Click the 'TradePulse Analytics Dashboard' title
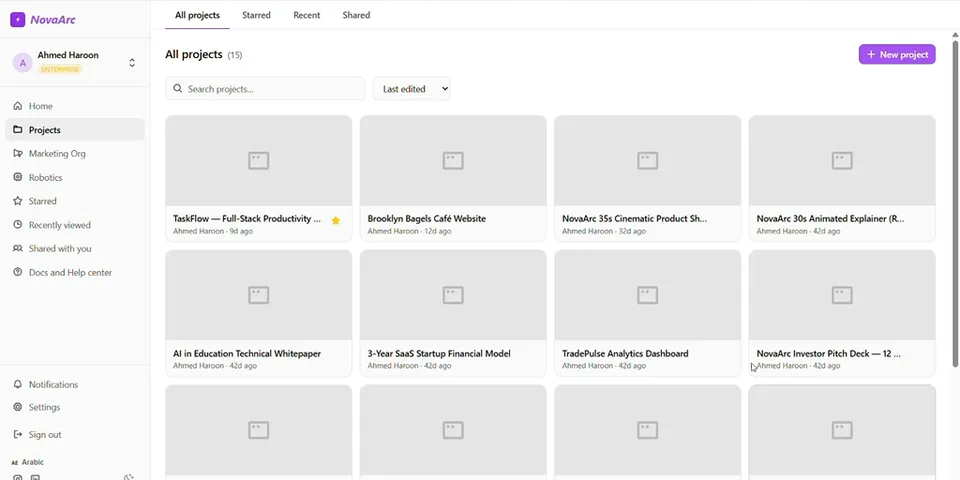Viewport: 960px width, 480px height. tap(625, 353)
